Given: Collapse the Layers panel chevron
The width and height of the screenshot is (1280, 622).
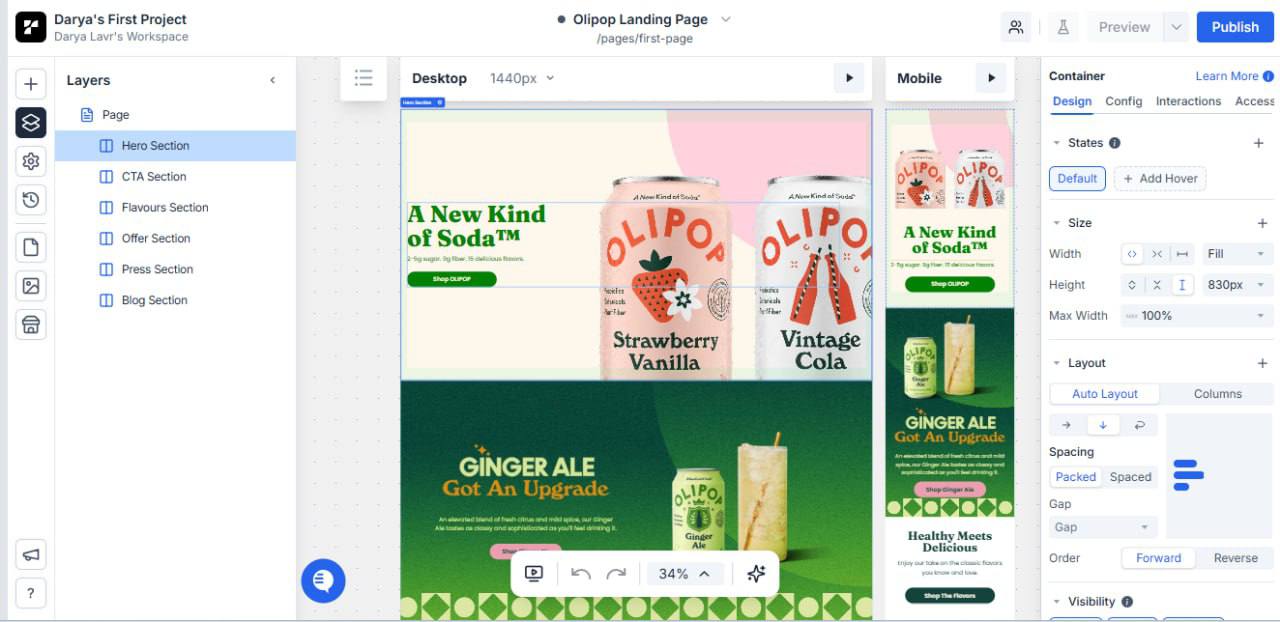Looking at the screenshot, I should [272, 80].
